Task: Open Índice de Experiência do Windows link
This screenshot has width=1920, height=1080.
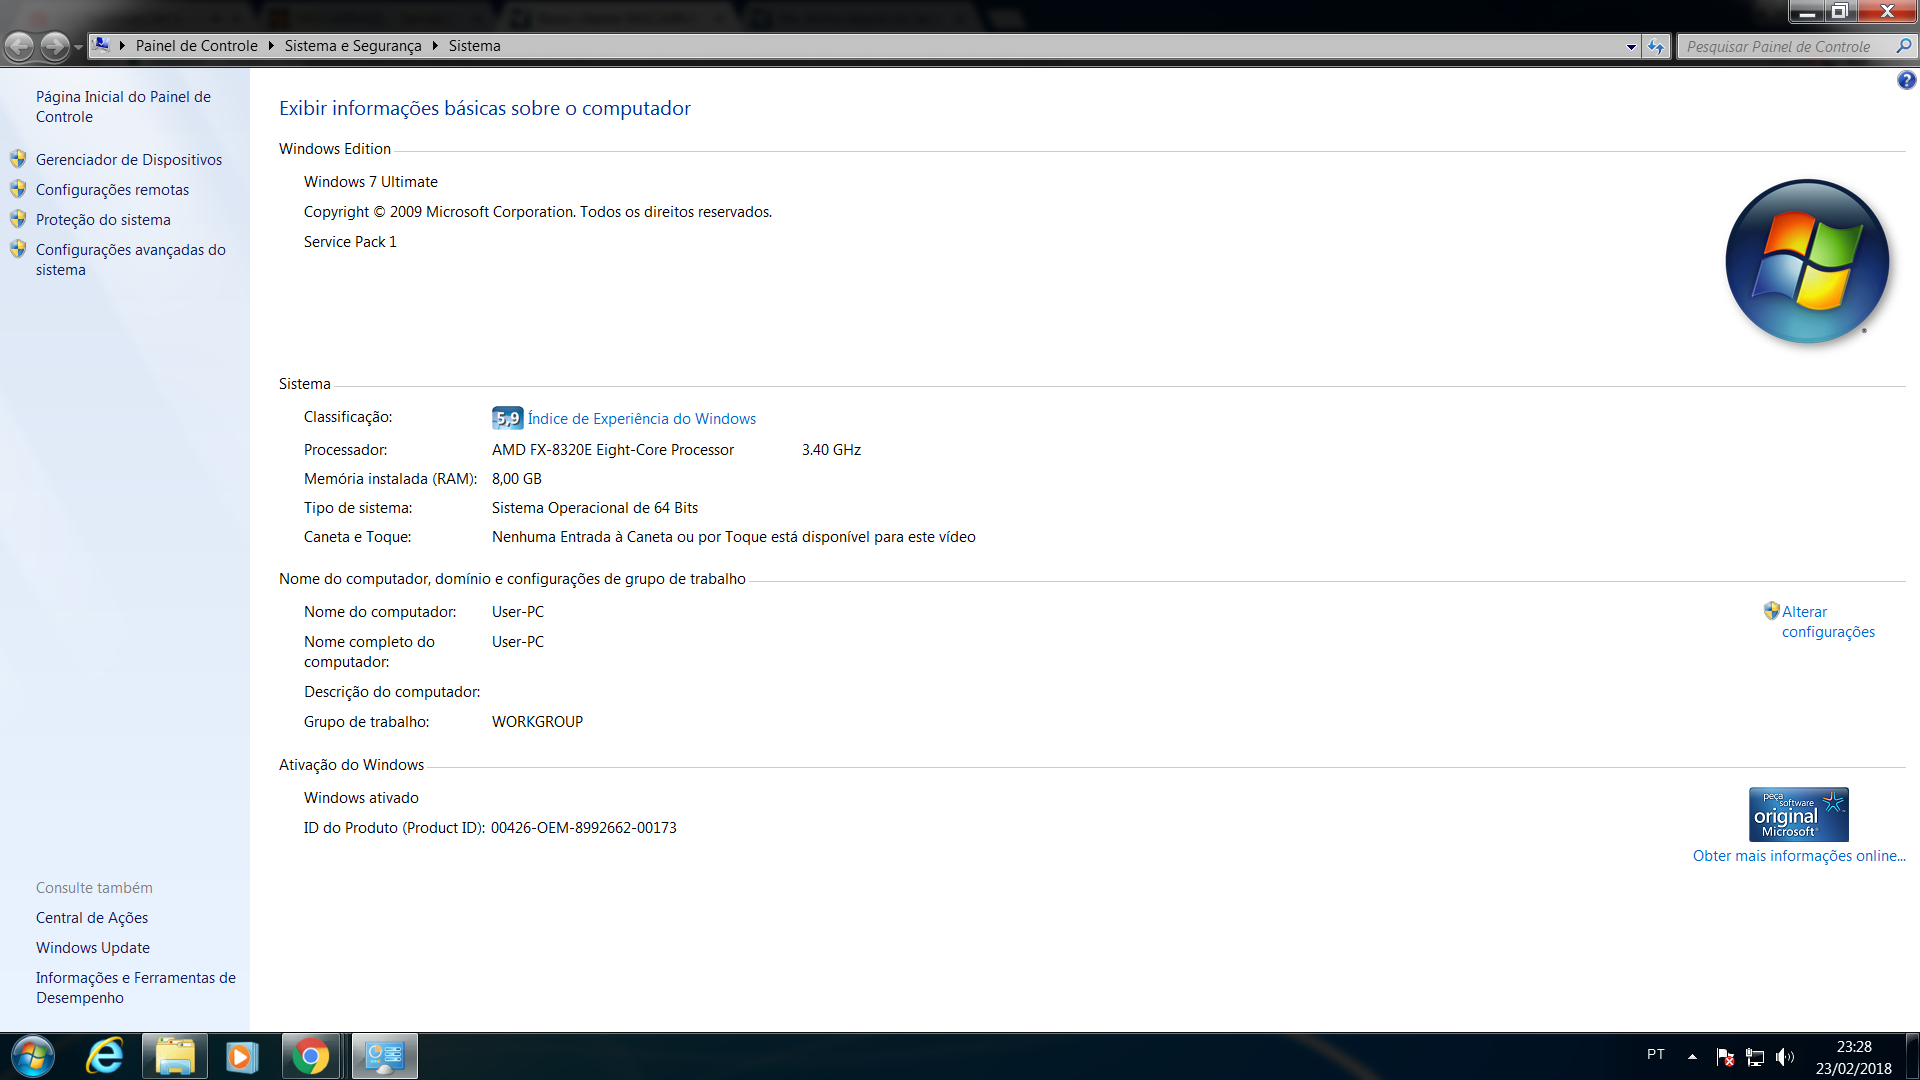Action: tap(641, 419)
